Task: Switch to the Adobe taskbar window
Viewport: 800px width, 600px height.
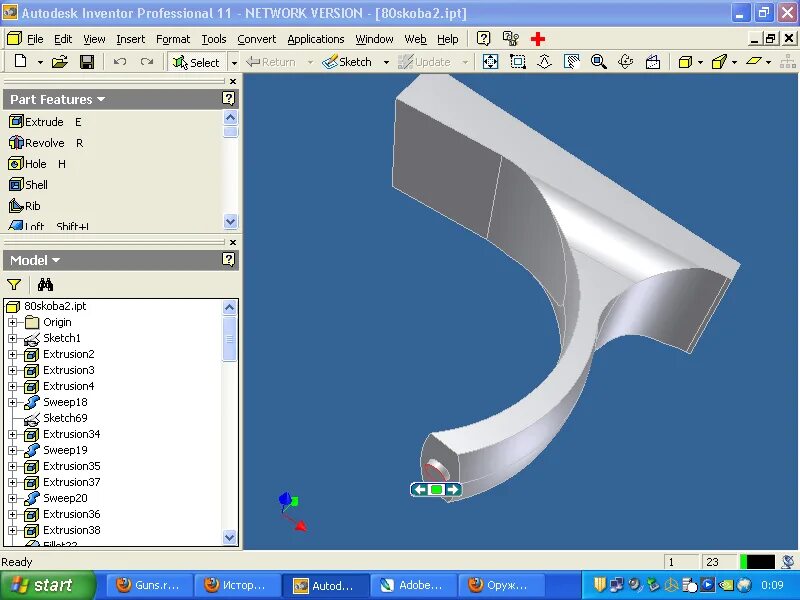Action: [413, 585]
